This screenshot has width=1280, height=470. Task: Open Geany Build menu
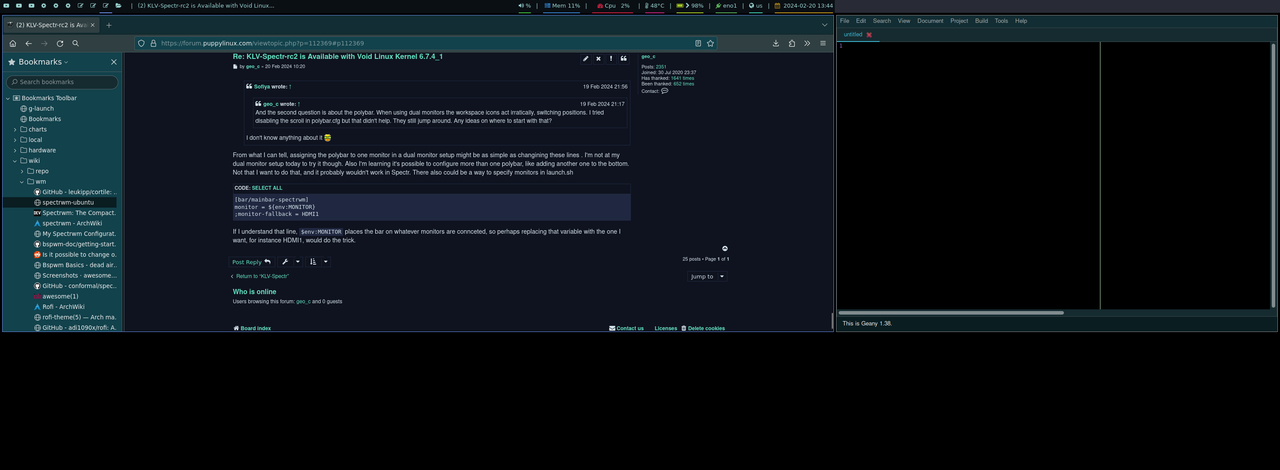(x=982, y=20)
